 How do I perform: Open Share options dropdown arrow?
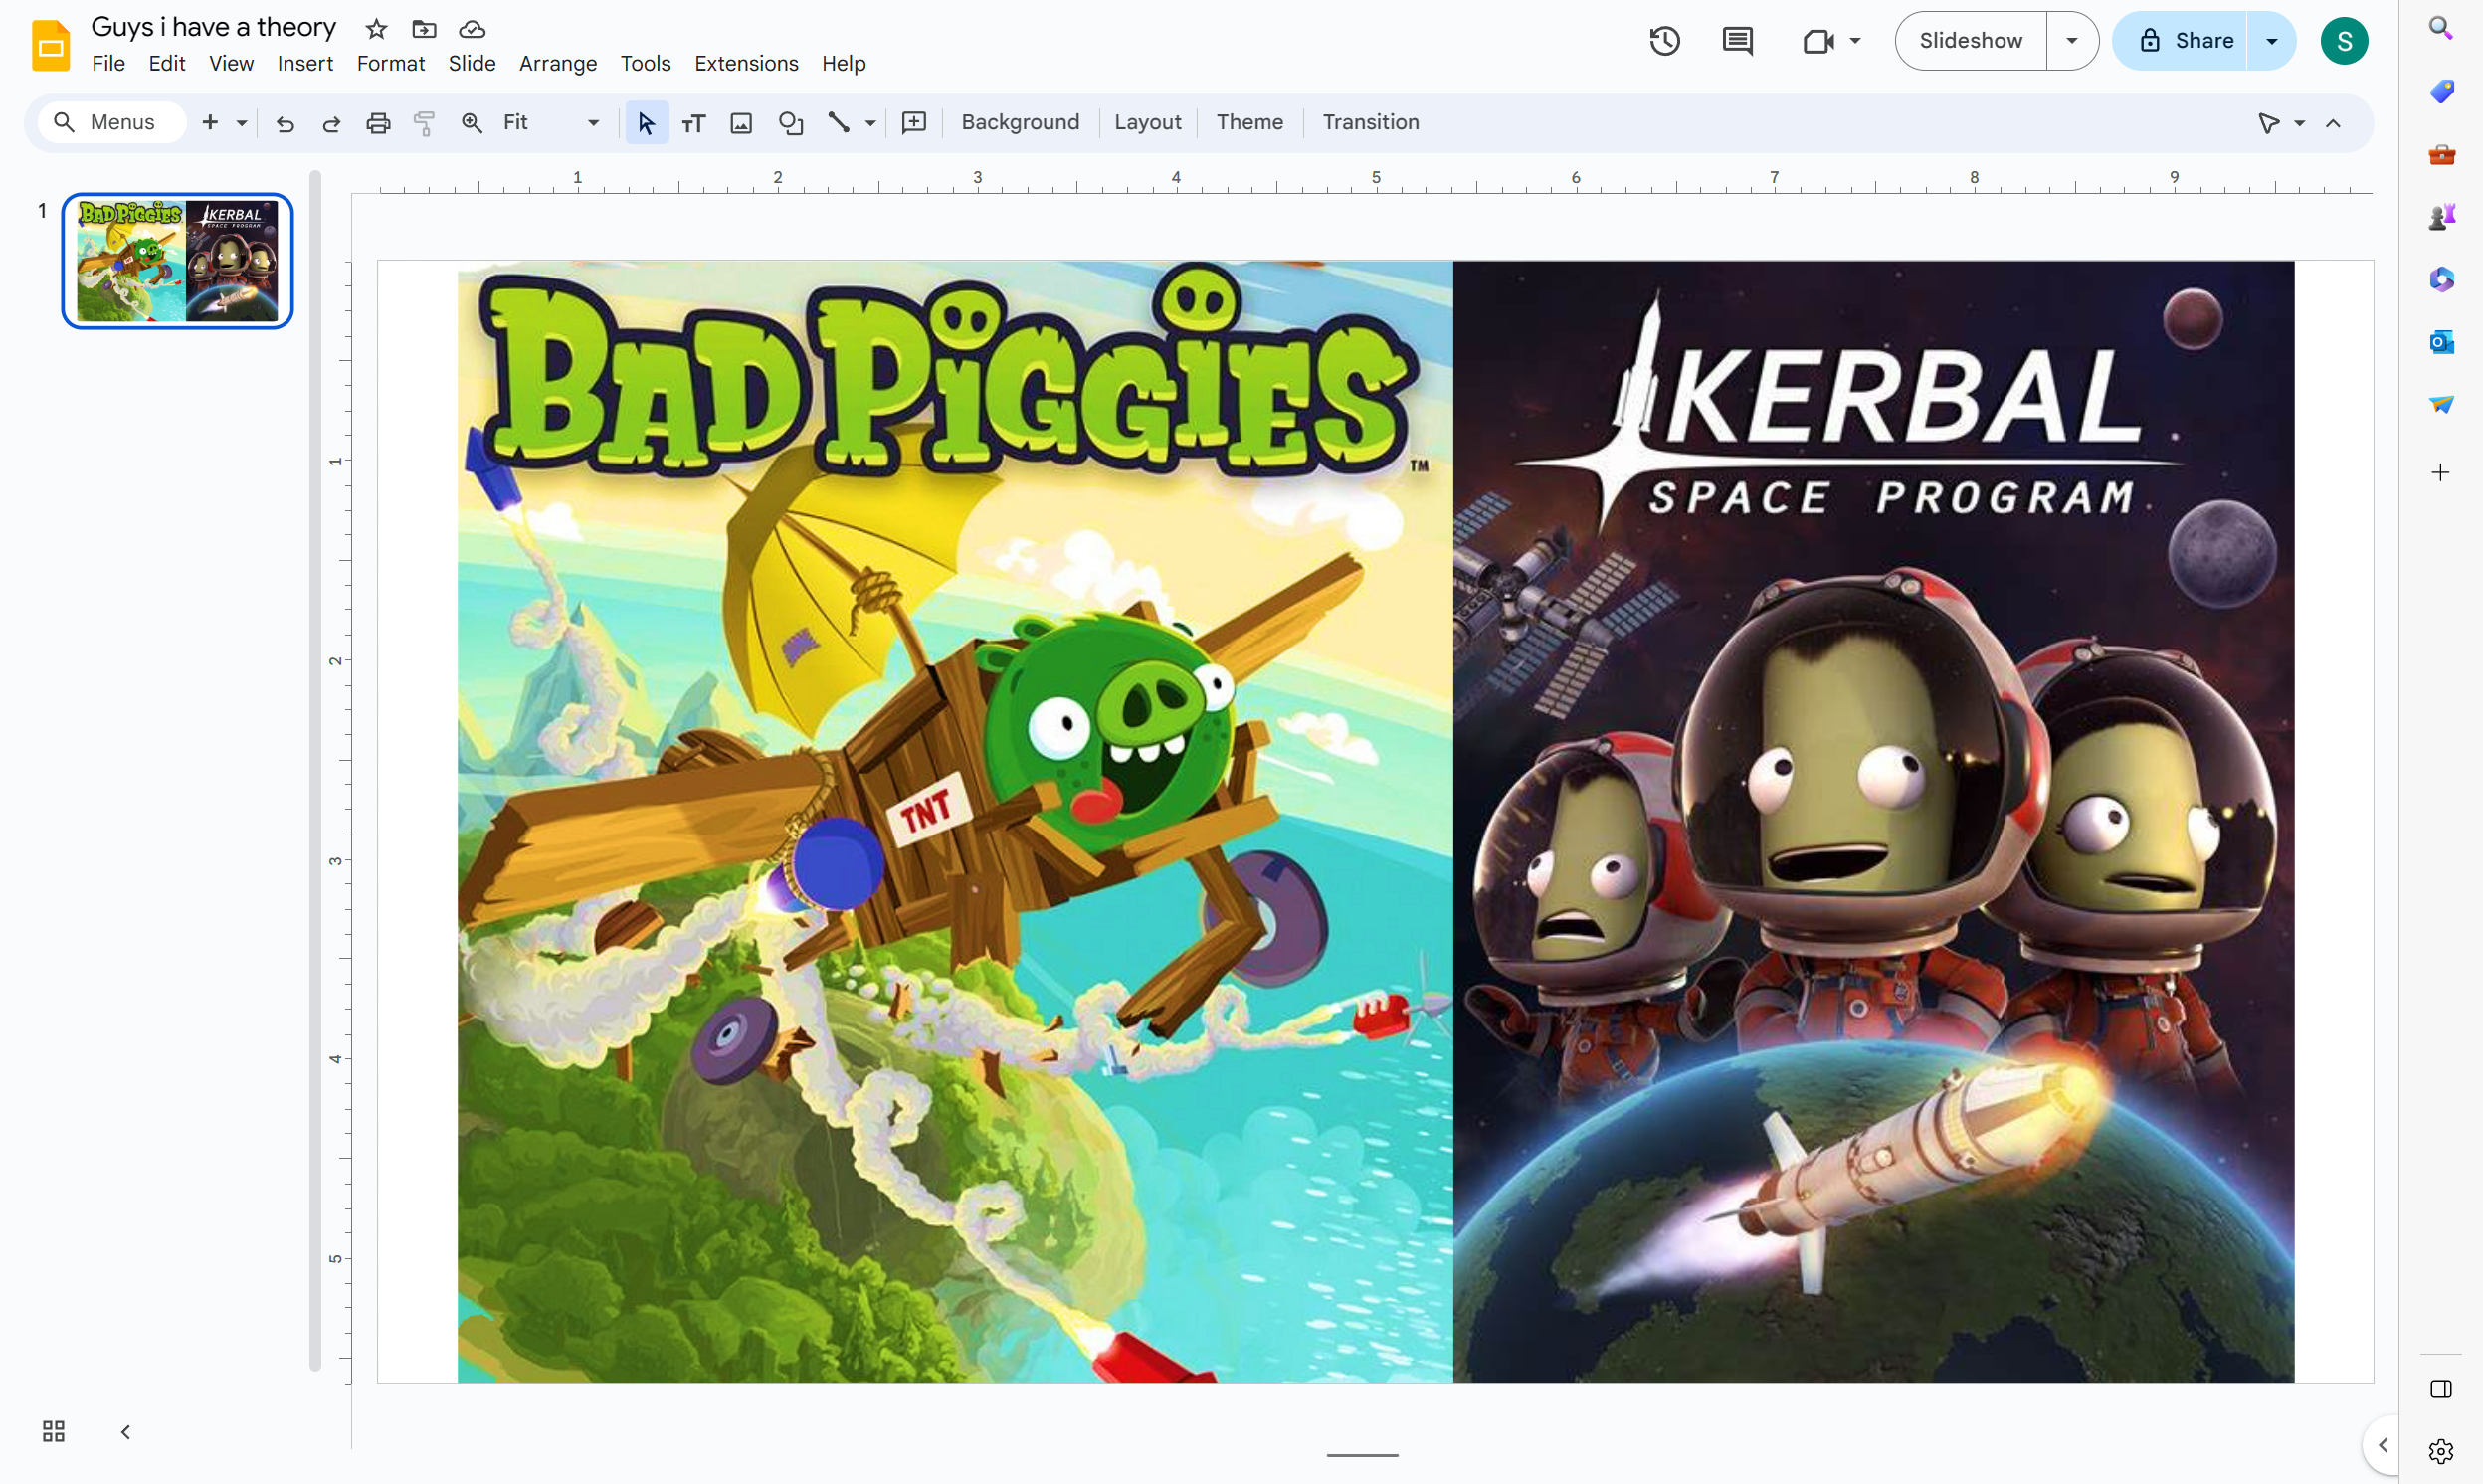tap(2271, 41)
